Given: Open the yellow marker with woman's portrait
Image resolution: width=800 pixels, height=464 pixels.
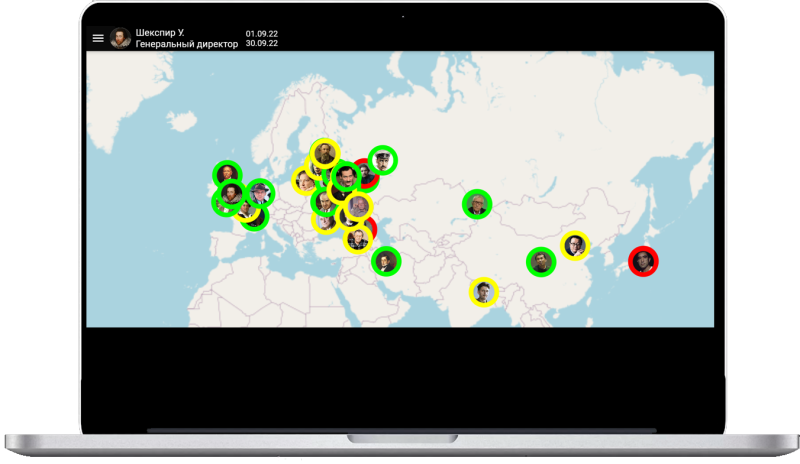Looking at the screenshot, I should (x=304, y=181).
